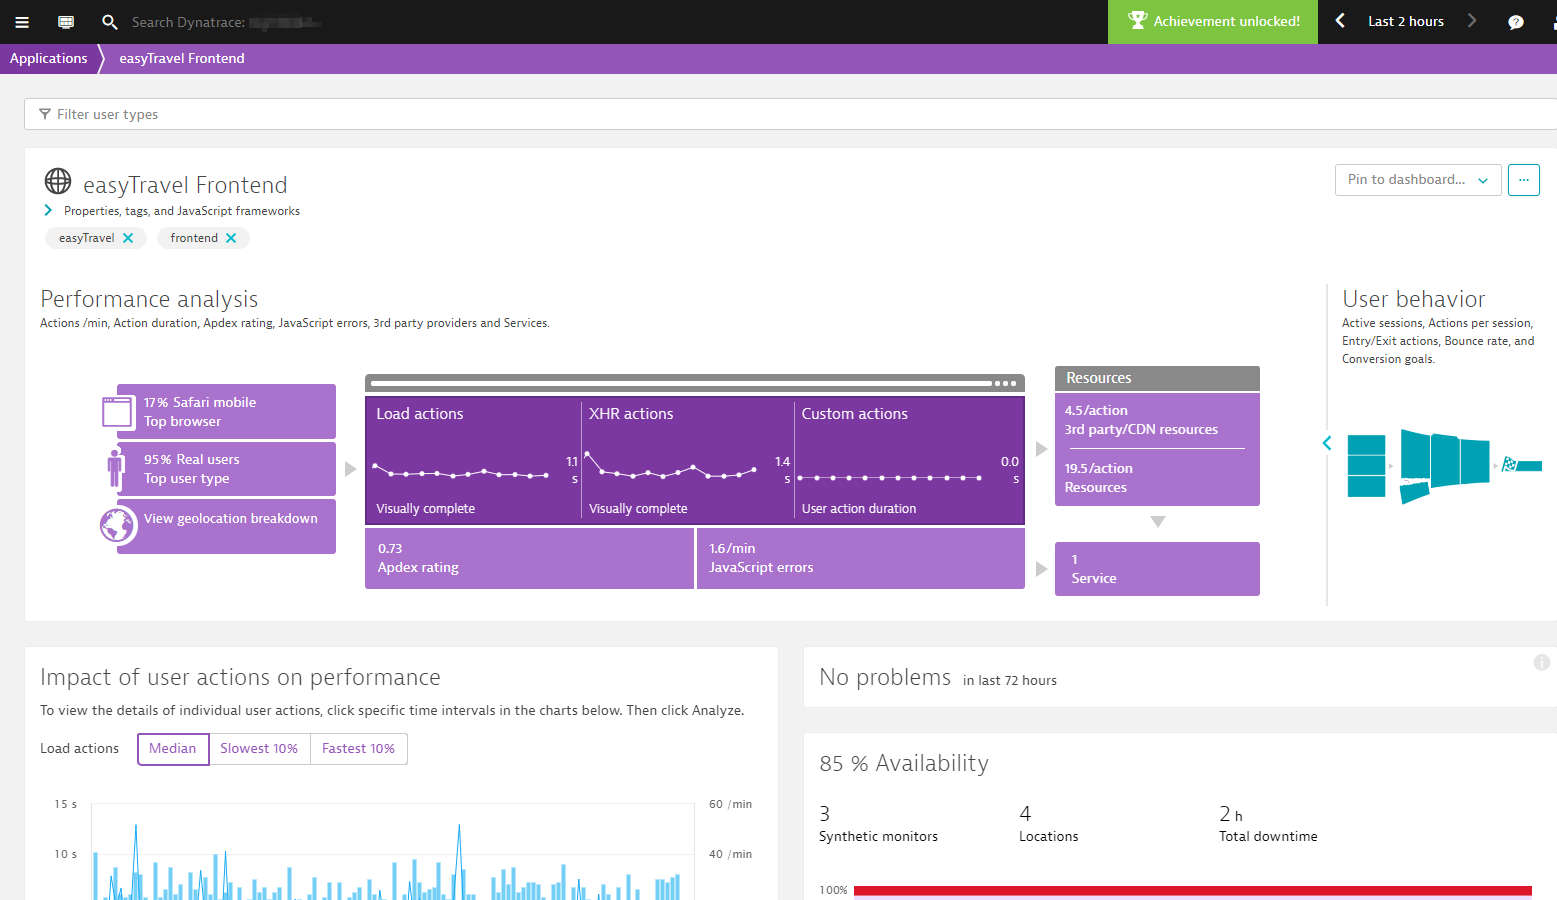Viewport: 1557px width, 900px height.
Task: Click the red availability progress bar
Action: [1193, 890]
